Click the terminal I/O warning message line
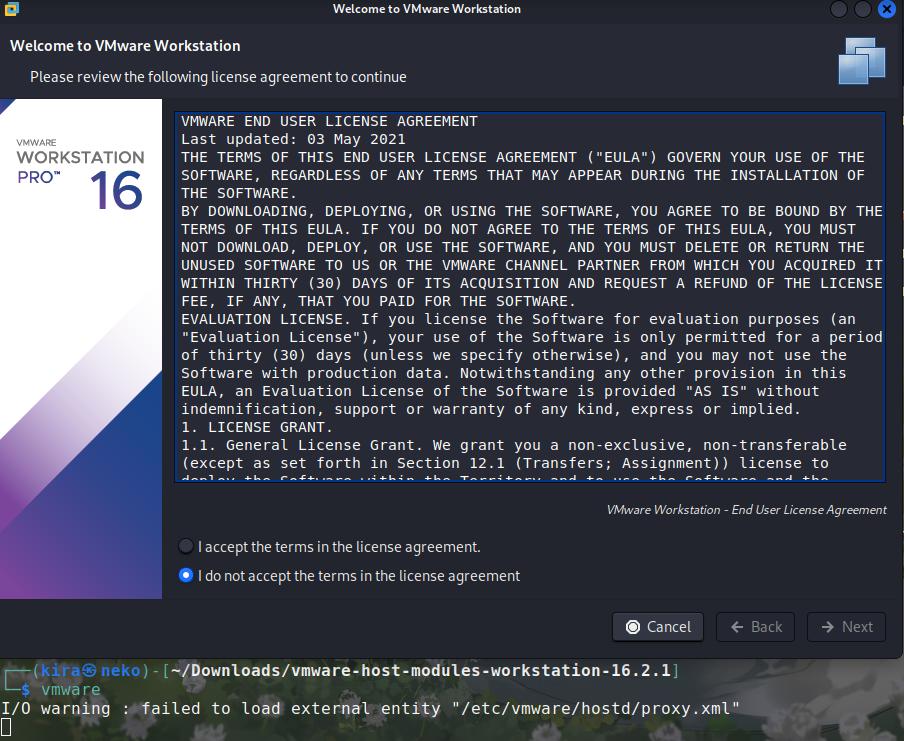The height and width of the screenshot is (741, 904). click(370, 708)
